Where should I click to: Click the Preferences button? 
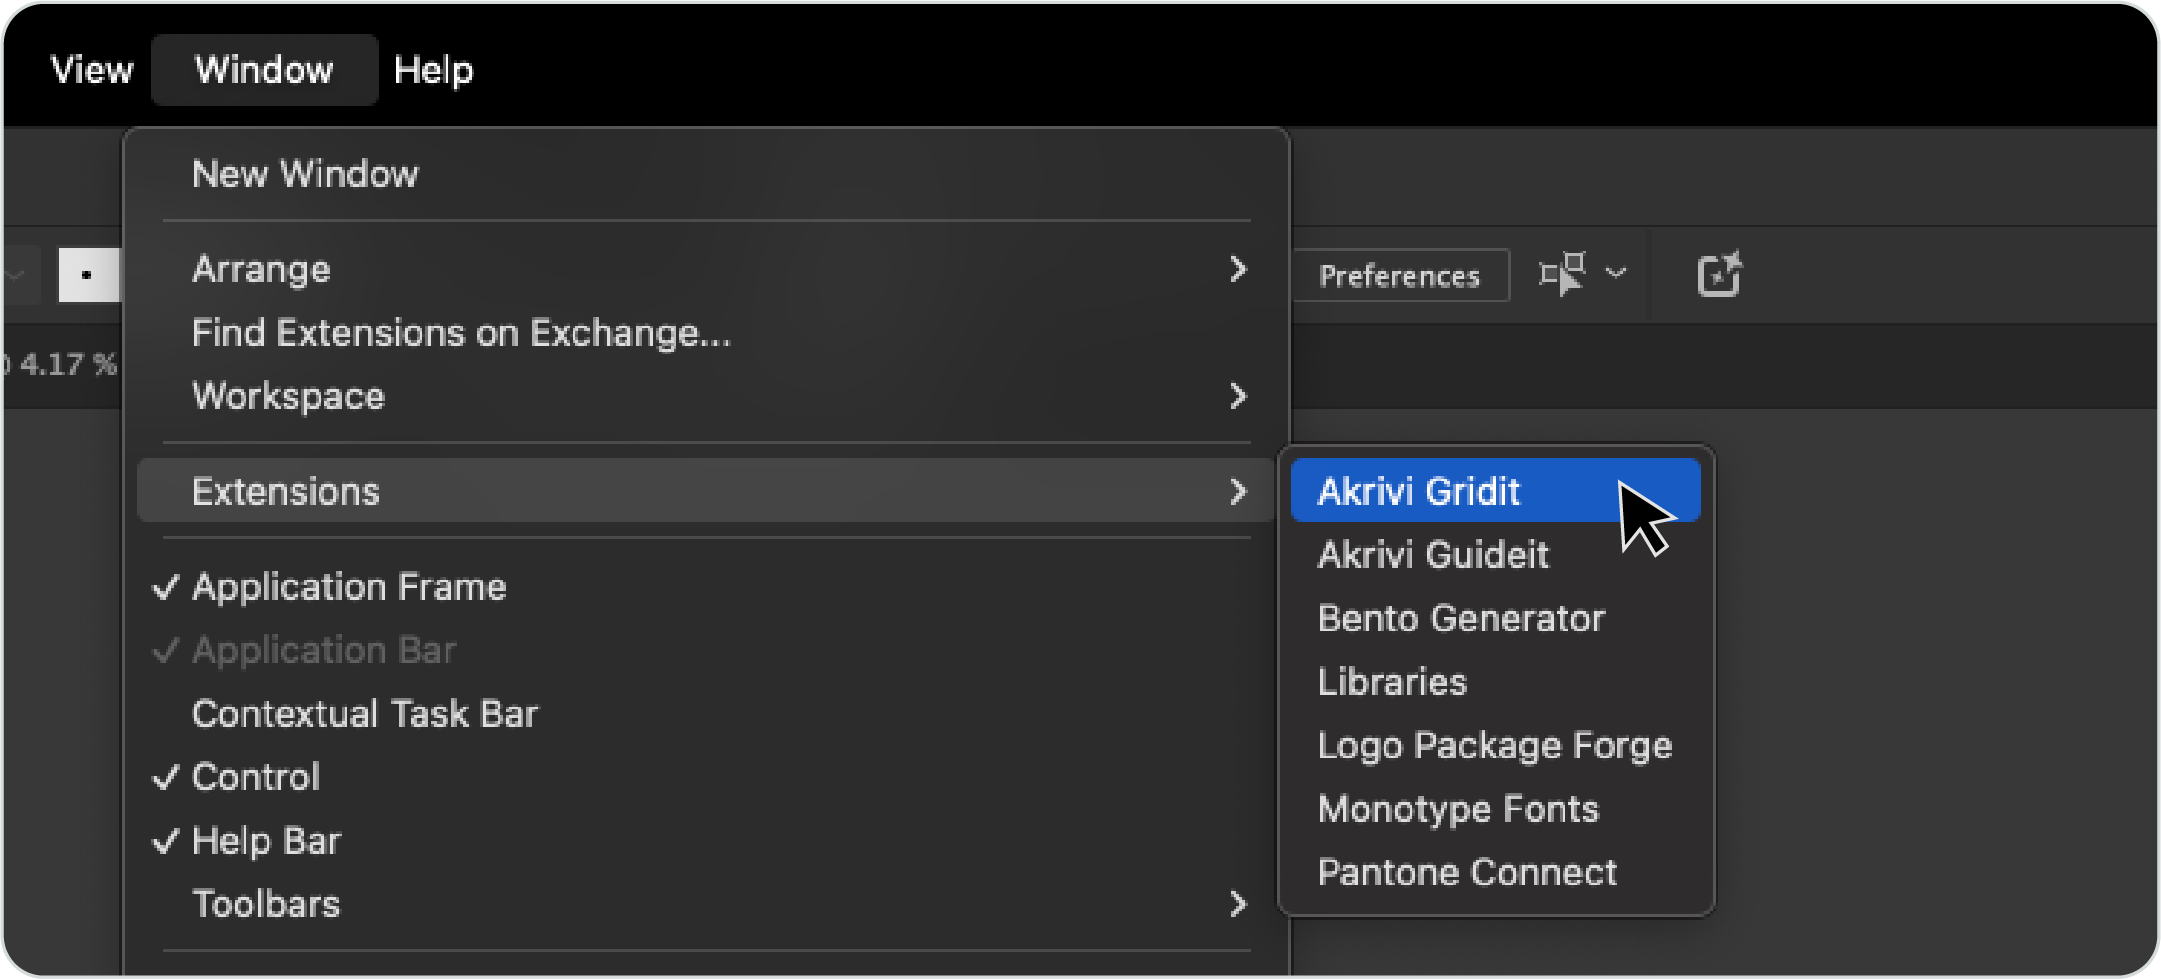[x=1399, y=276]
